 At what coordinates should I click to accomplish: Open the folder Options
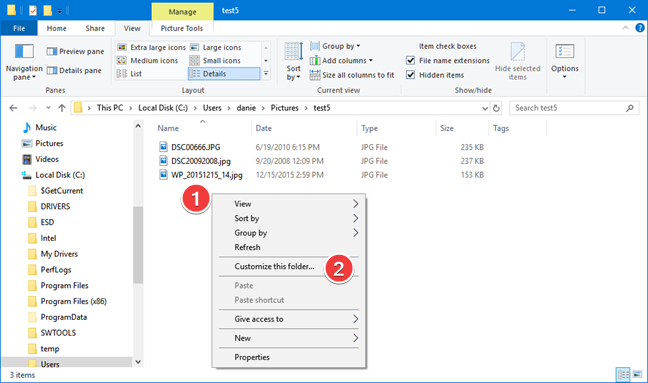coord(565,61)
